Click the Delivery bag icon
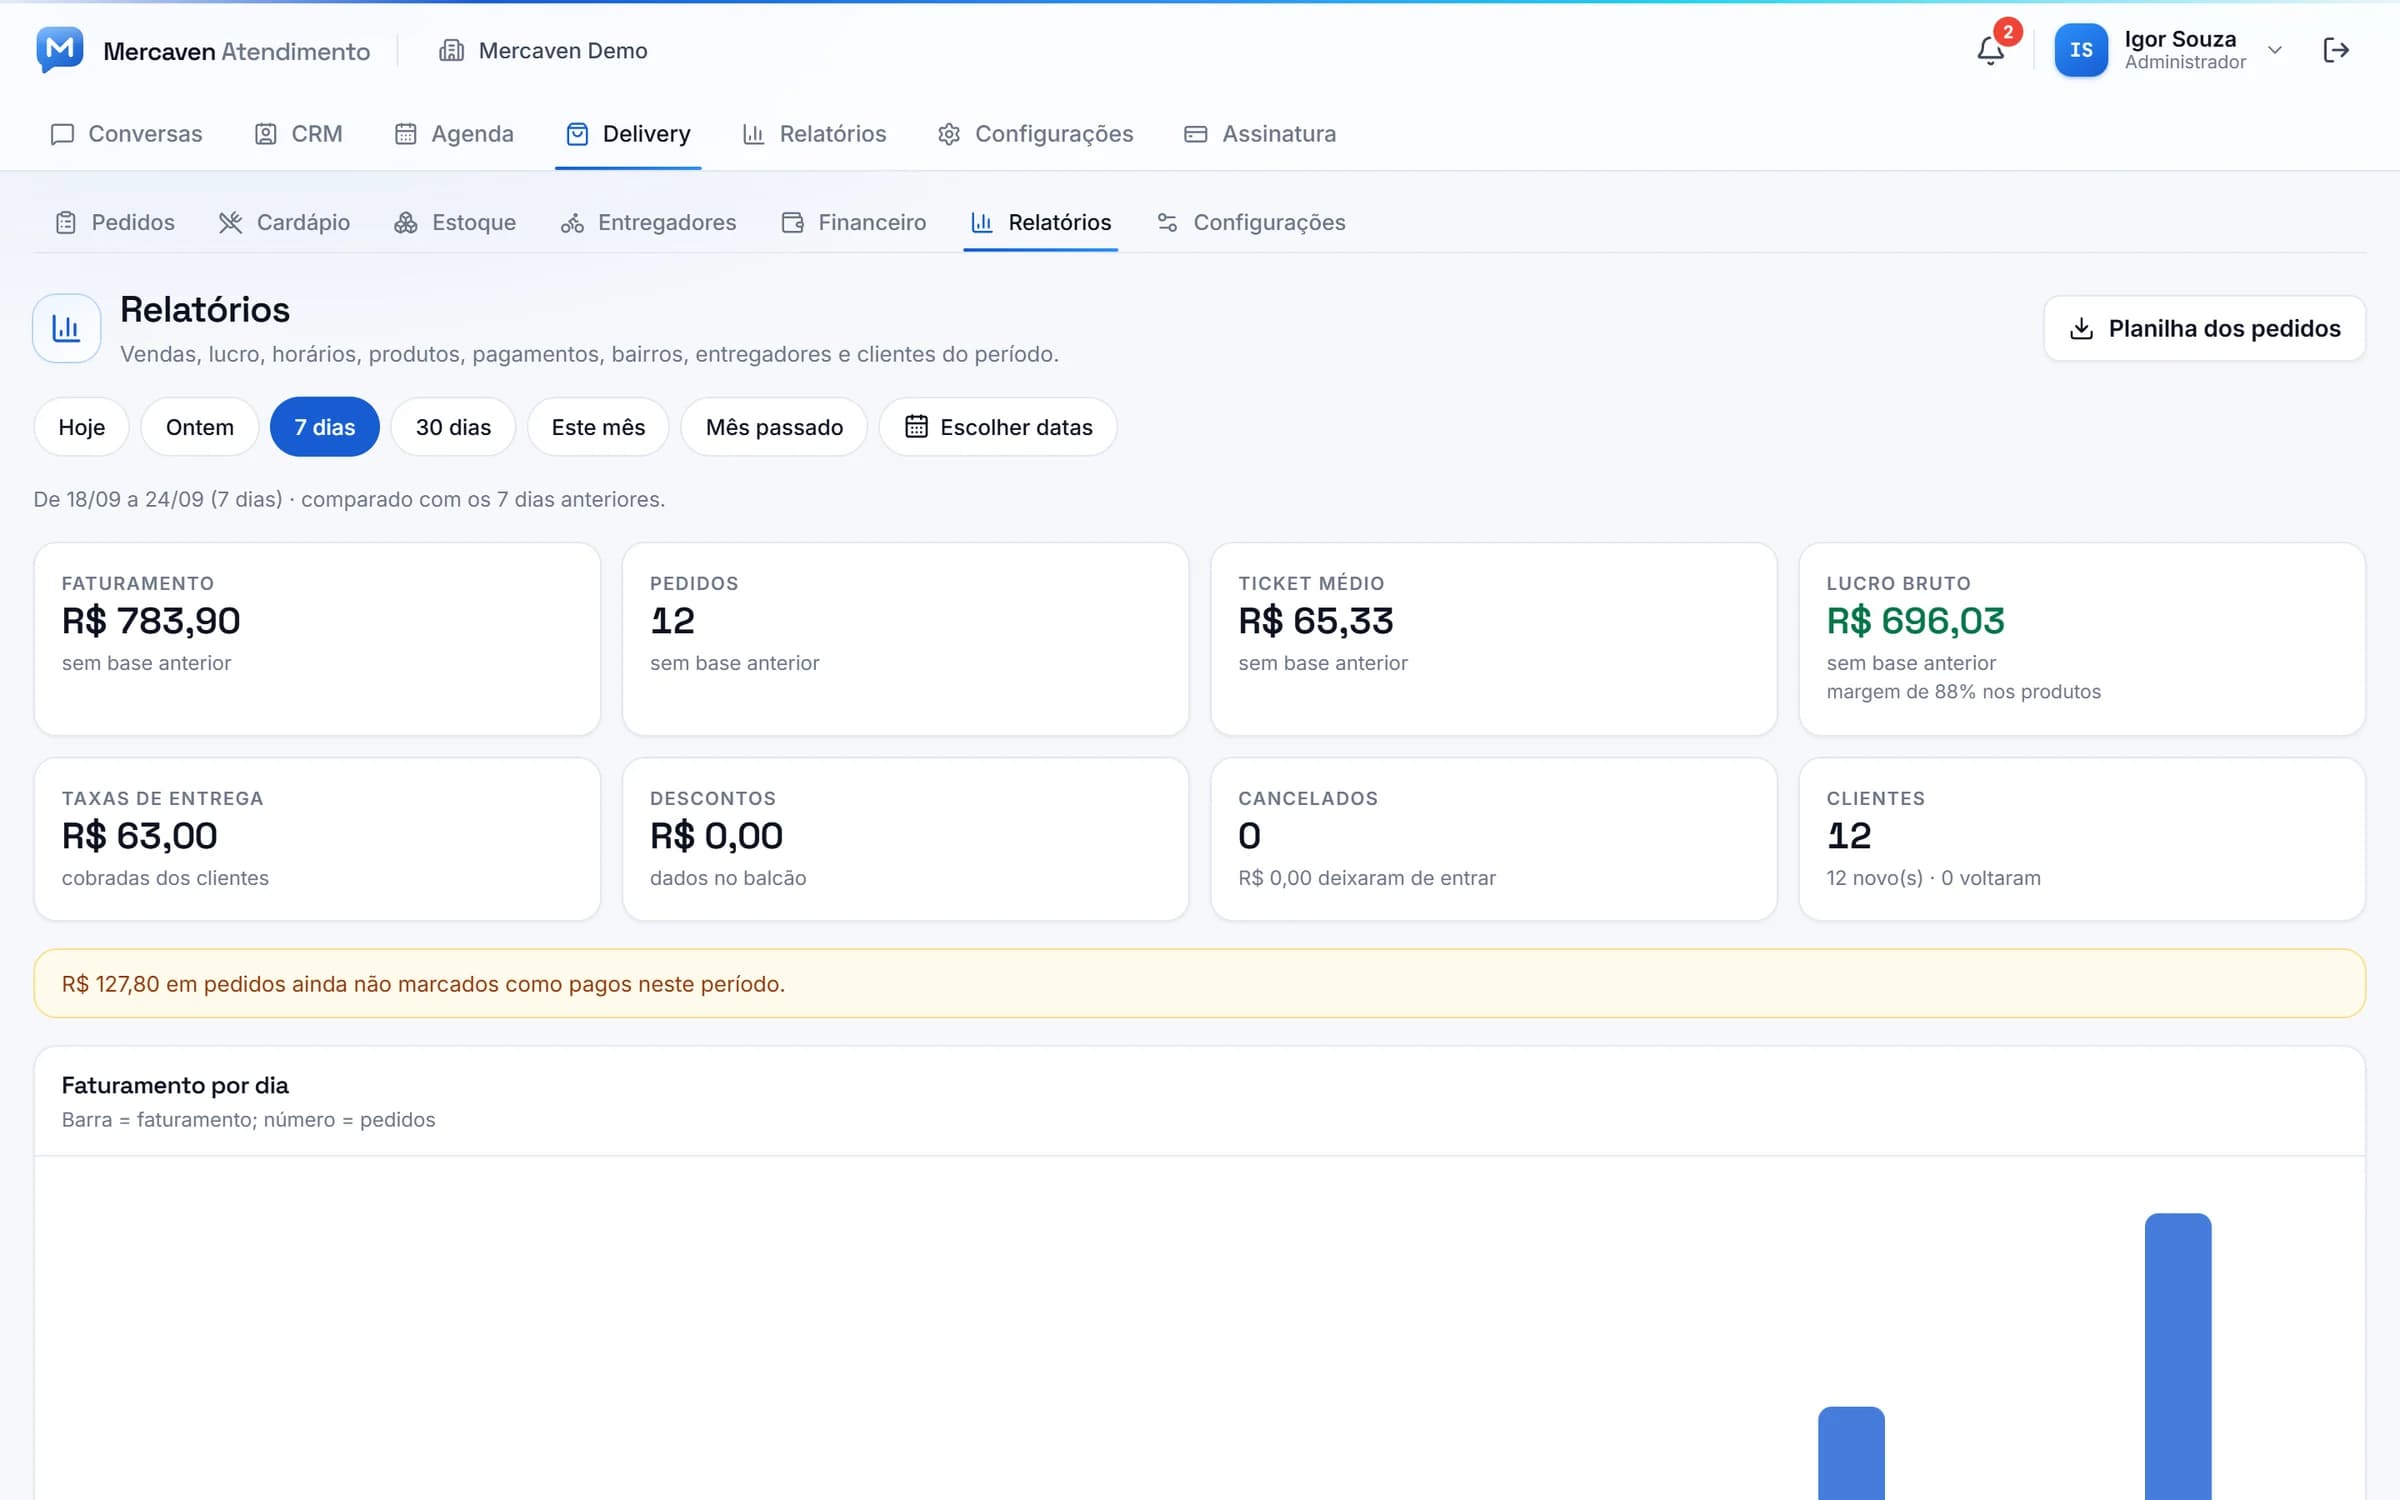Viewport: 2400px width, 1500px height. coord(577,134)
